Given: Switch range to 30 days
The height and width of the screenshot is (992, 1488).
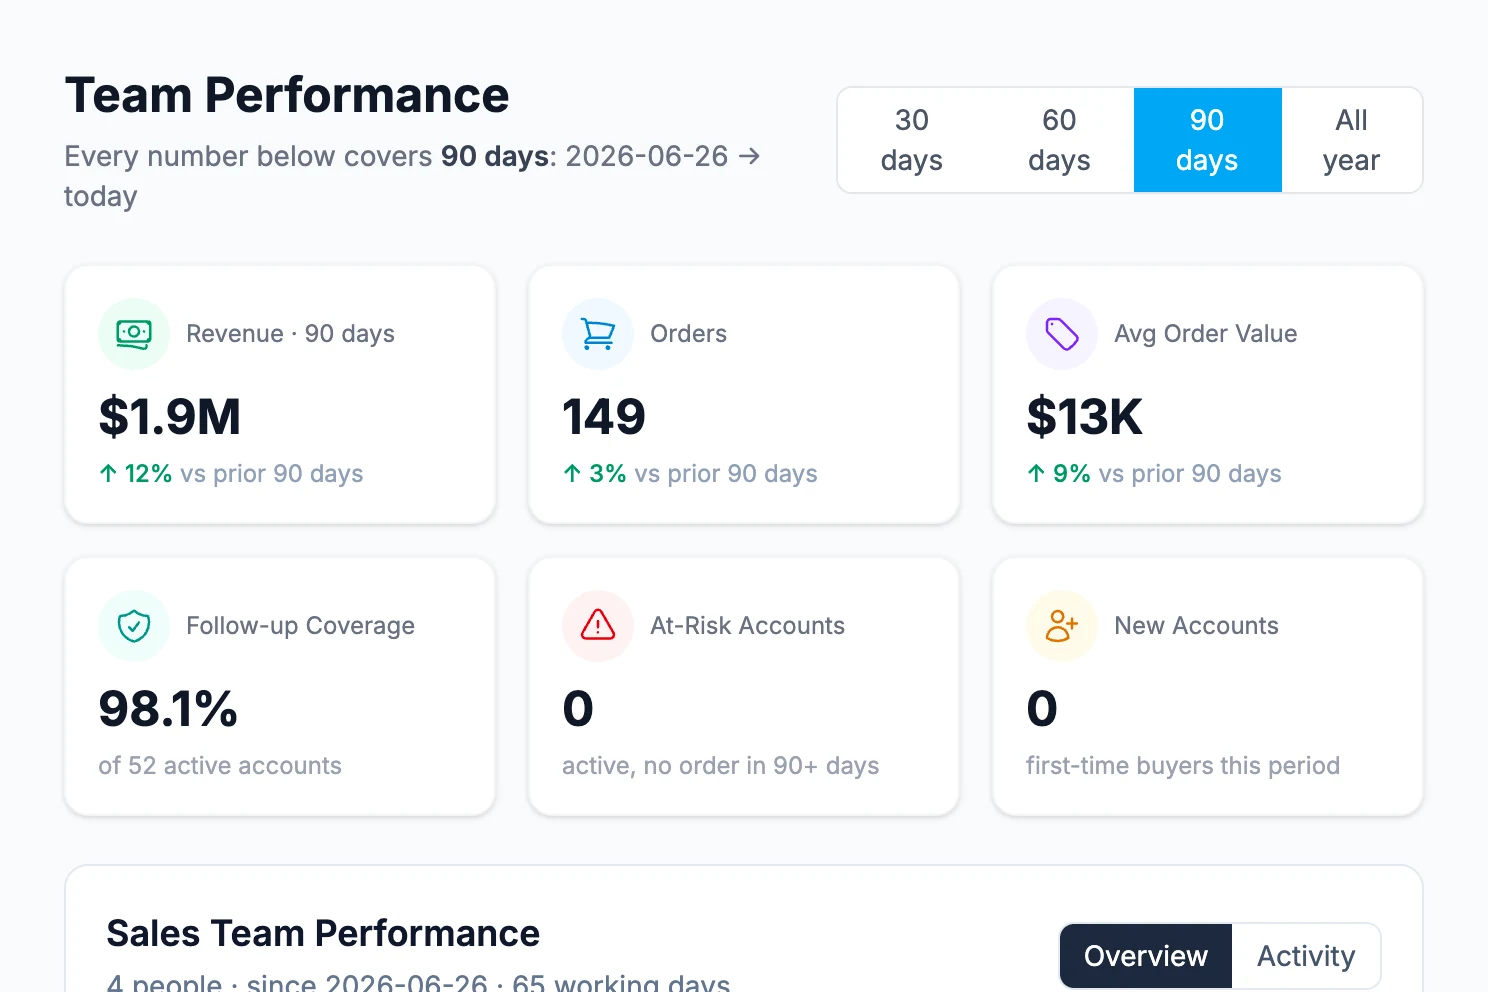Looking at the screenshot, I should 912,140.
